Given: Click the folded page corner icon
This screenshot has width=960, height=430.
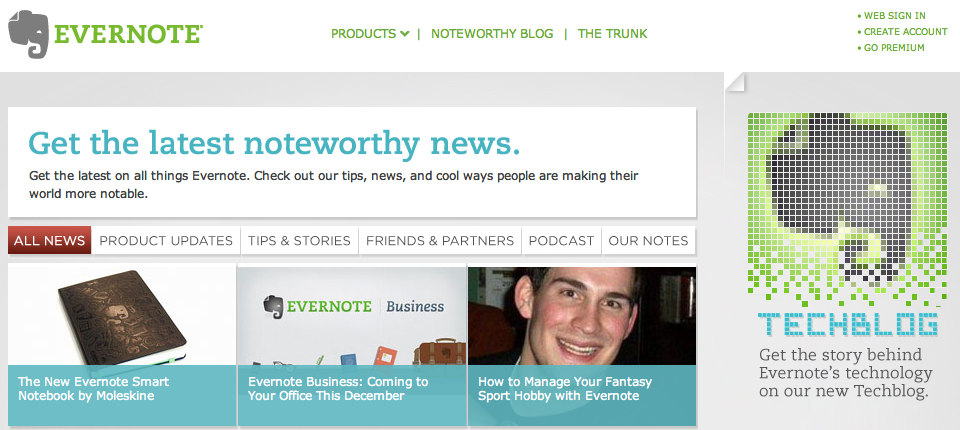Looking at the screenshot, I should point(735,81).
